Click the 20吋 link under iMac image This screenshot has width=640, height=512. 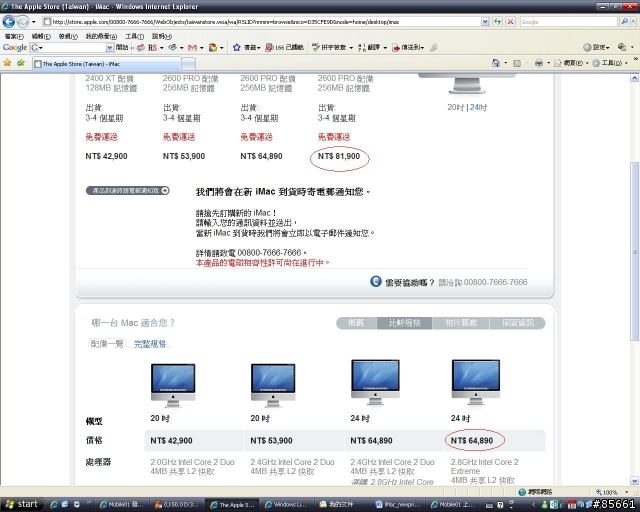point(456,107)
